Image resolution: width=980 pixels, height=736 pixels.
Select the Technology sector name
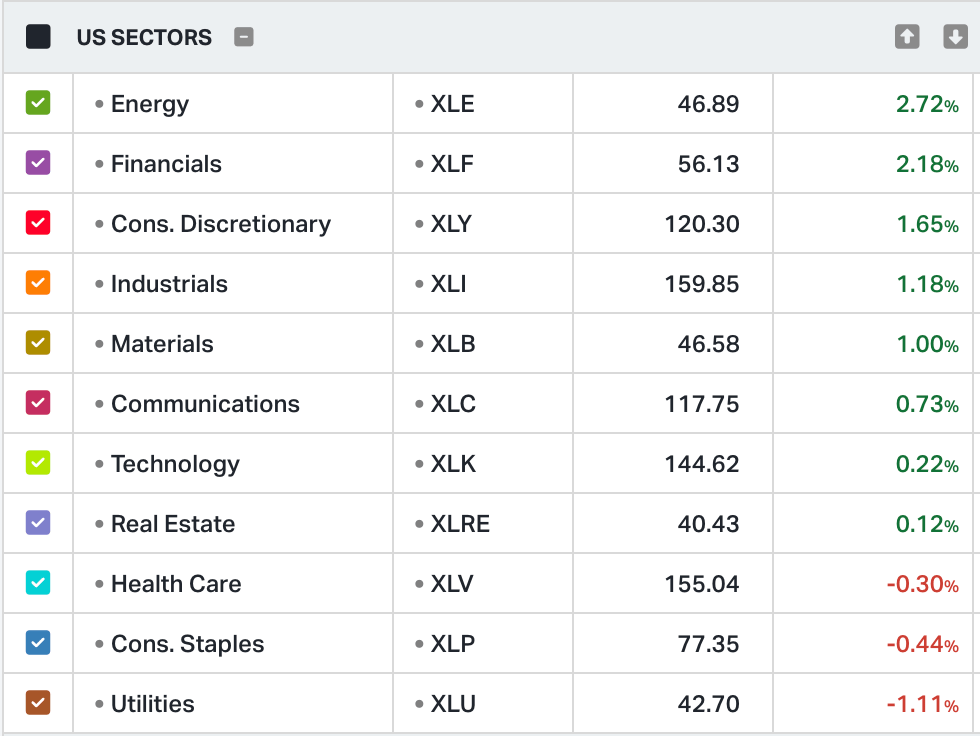(175, 464)
